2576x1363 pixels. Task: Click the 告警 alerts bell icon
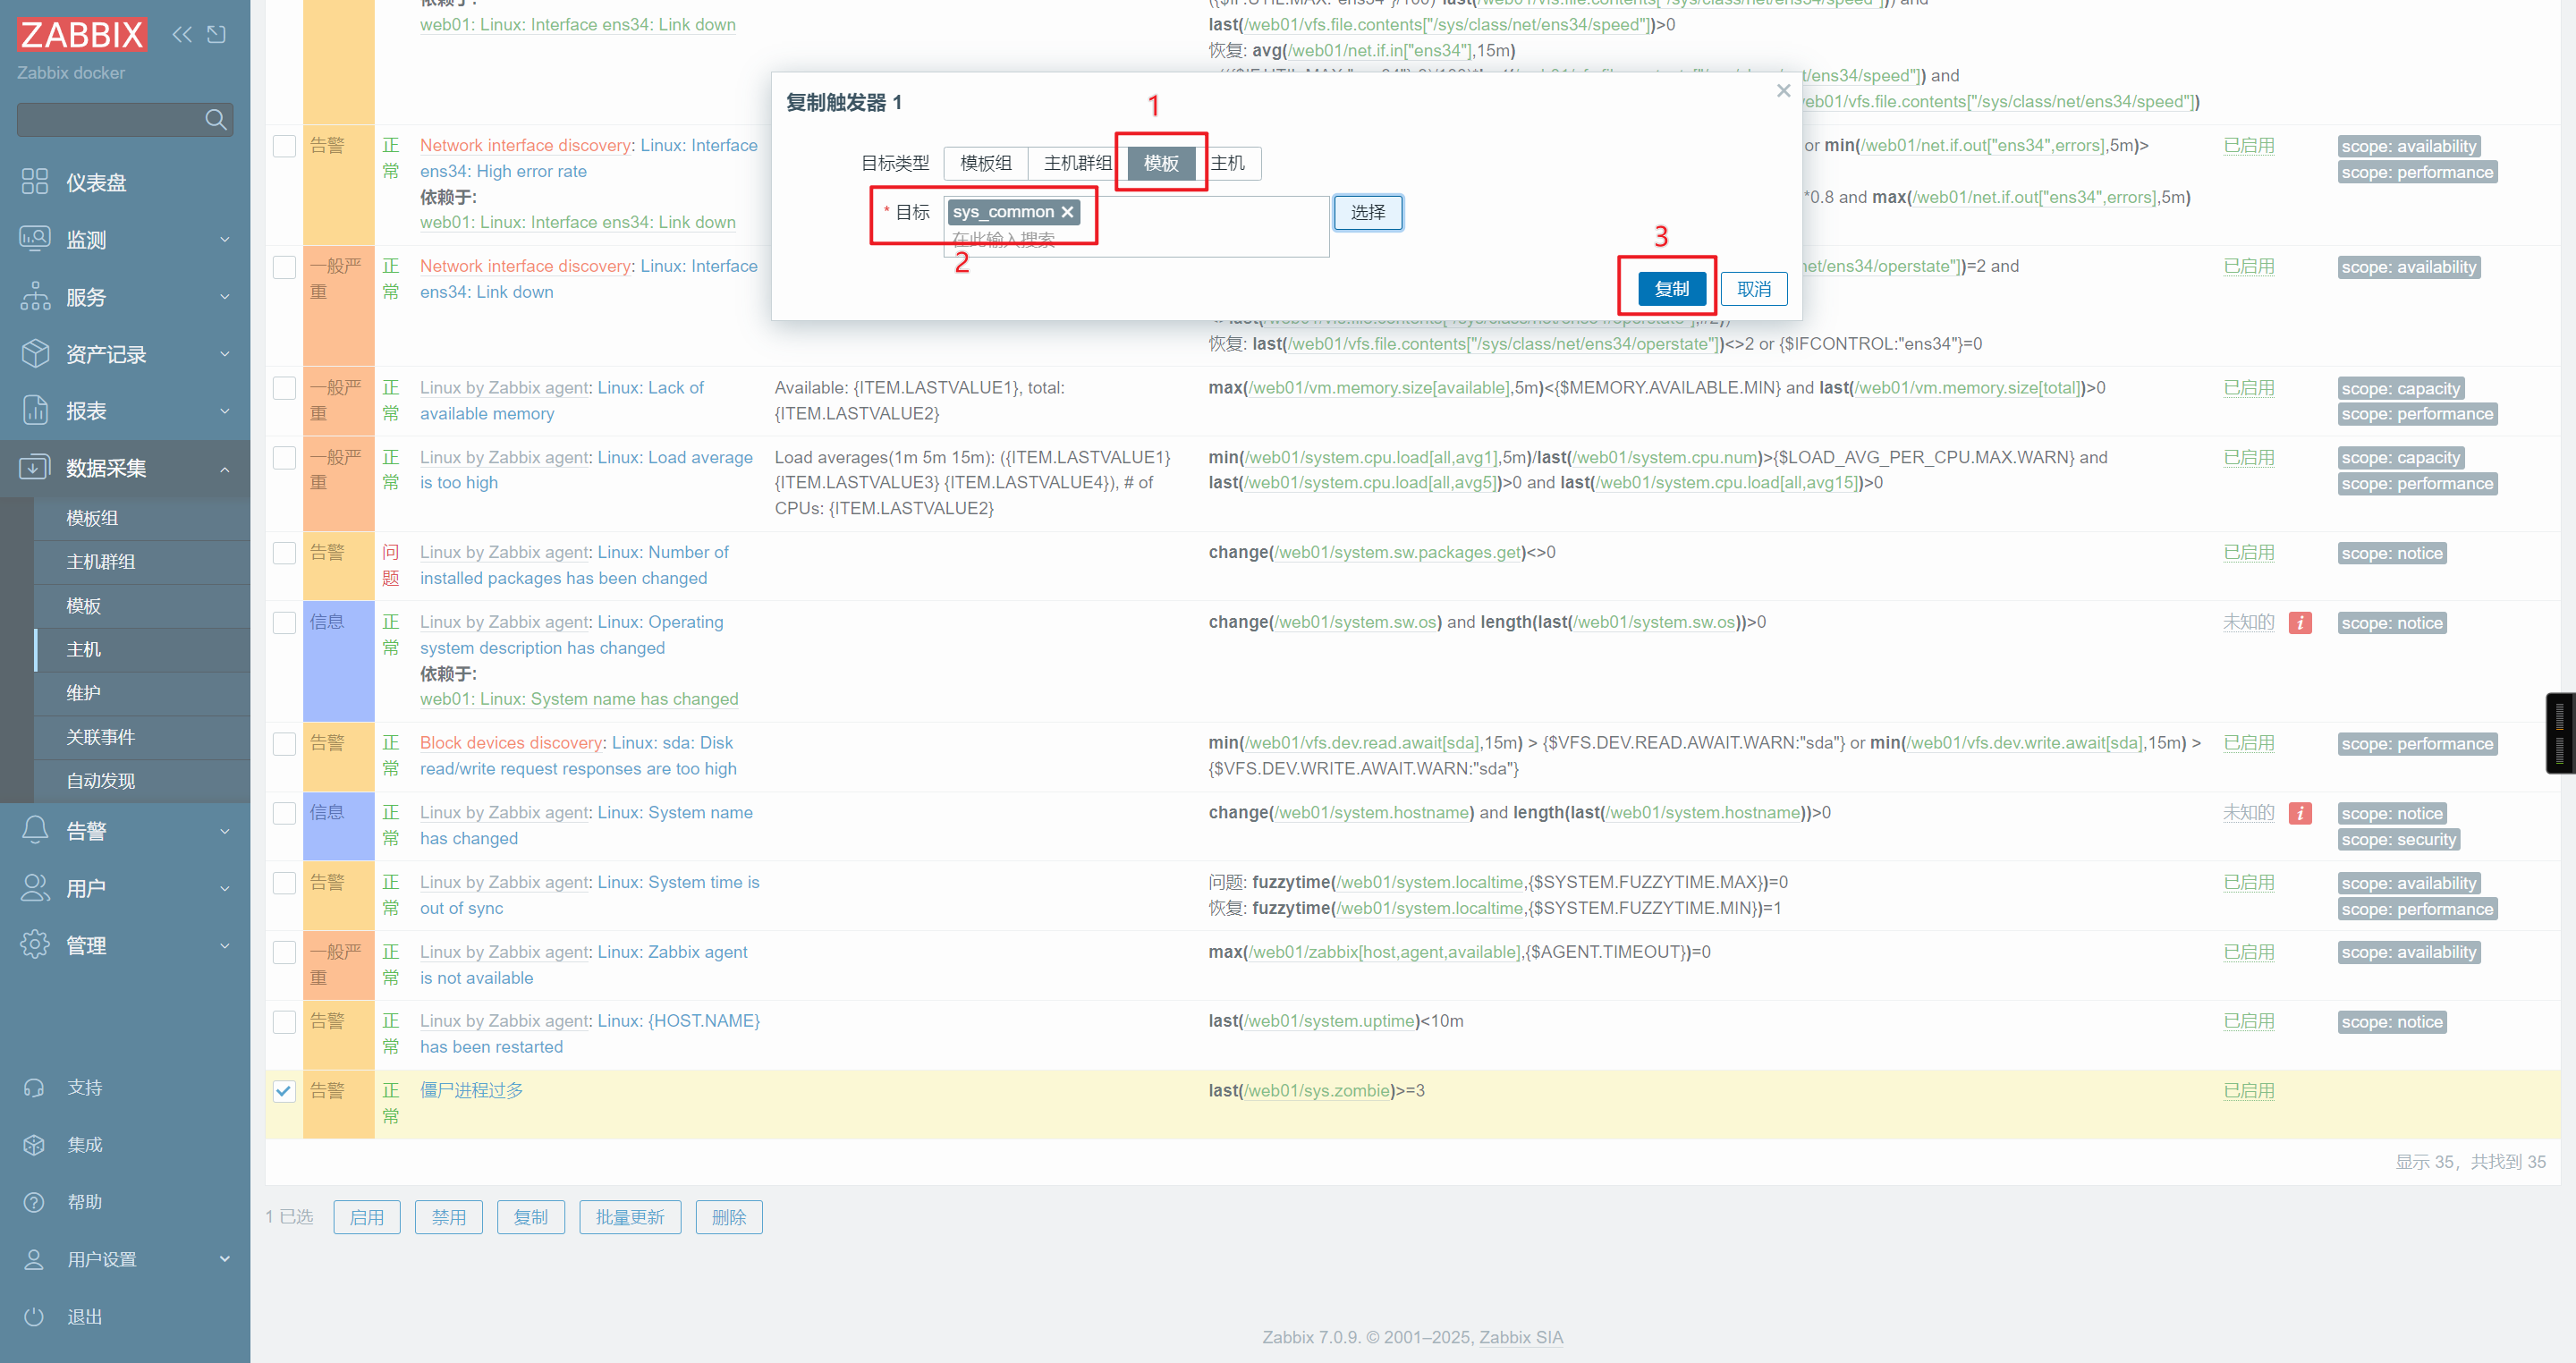[35, 830]
